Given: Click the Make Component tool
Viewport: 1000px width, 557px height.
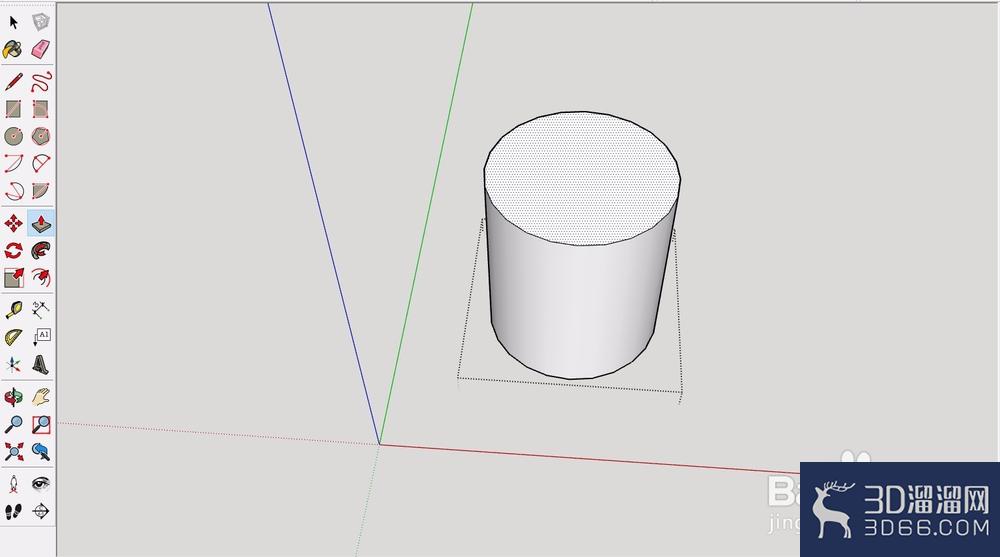Looking at the screenshot, I should point(41,23).
